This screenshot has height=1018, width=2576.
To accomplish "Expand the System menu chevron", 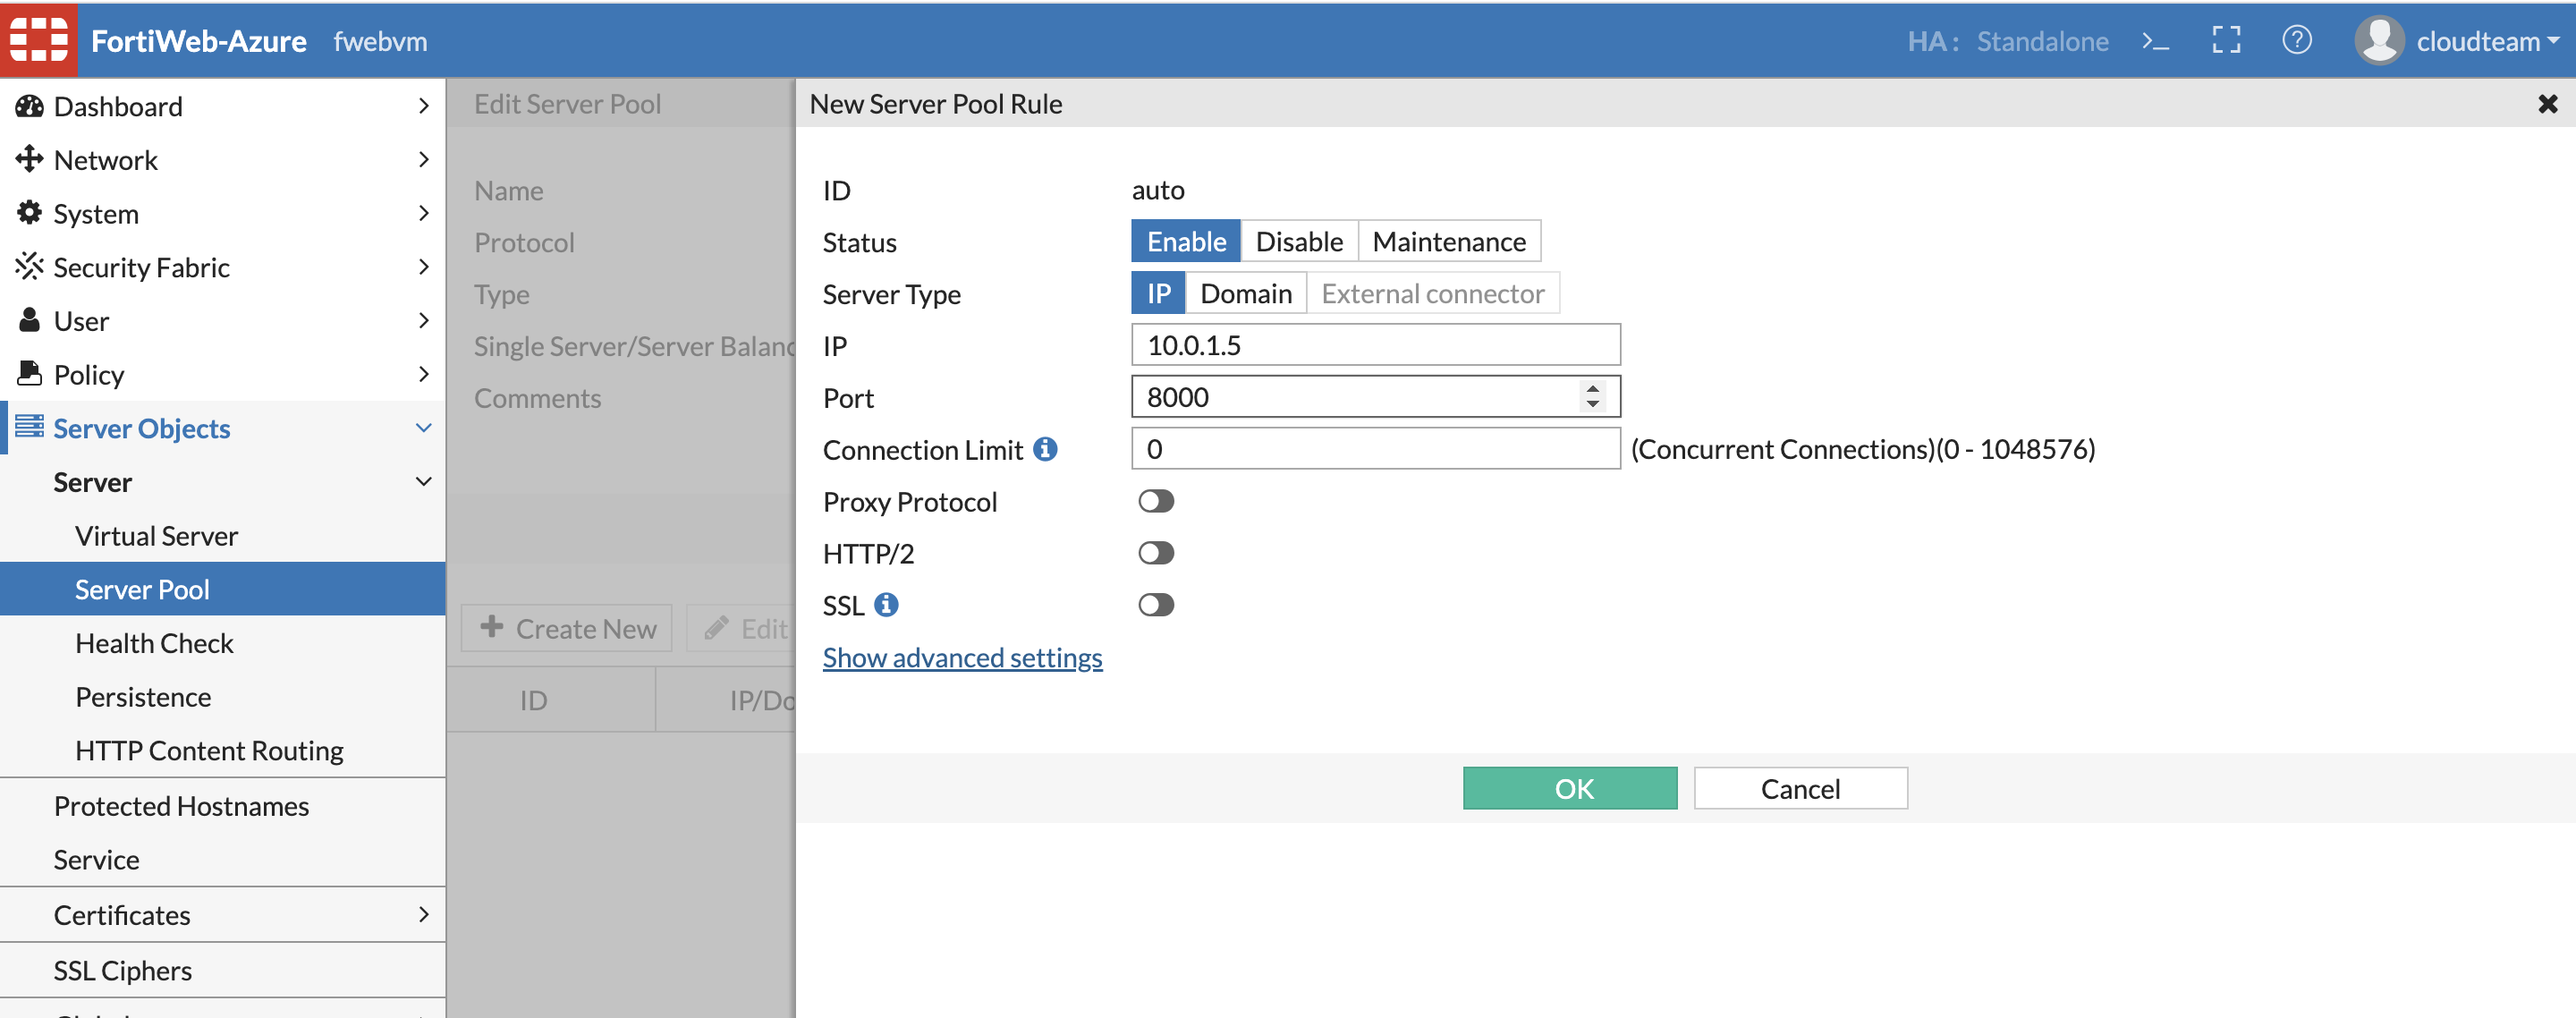I will click(424, 213).
